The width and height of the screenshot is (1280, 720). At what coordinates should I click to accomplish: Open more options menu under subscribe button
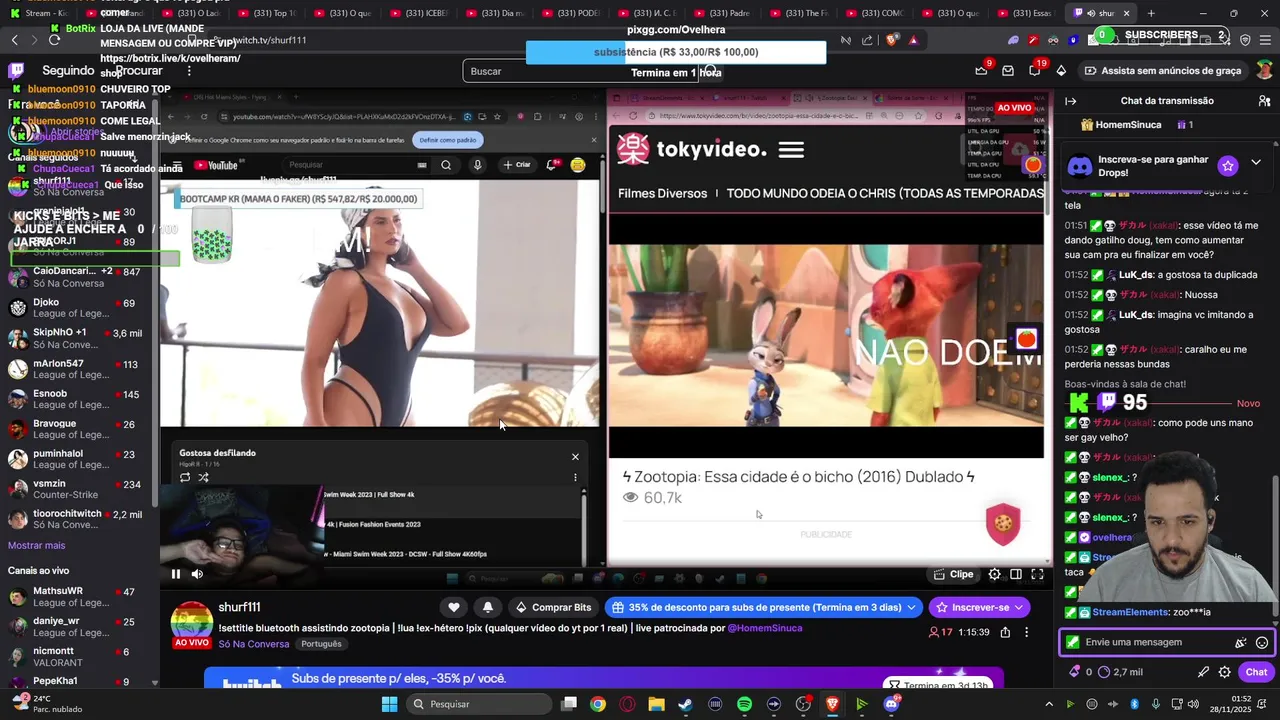click(1026, 632)
